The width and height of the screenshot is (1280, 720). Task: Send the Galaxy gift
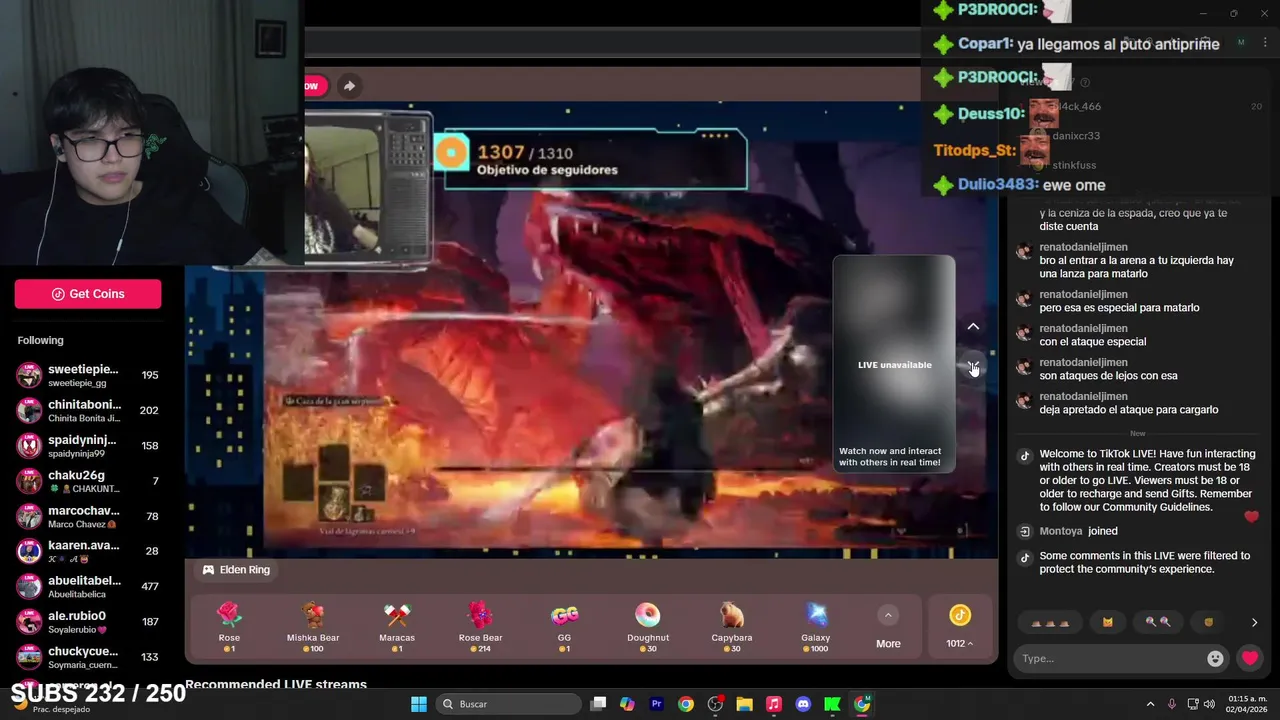pyautogui.click(x=816, y=627)
